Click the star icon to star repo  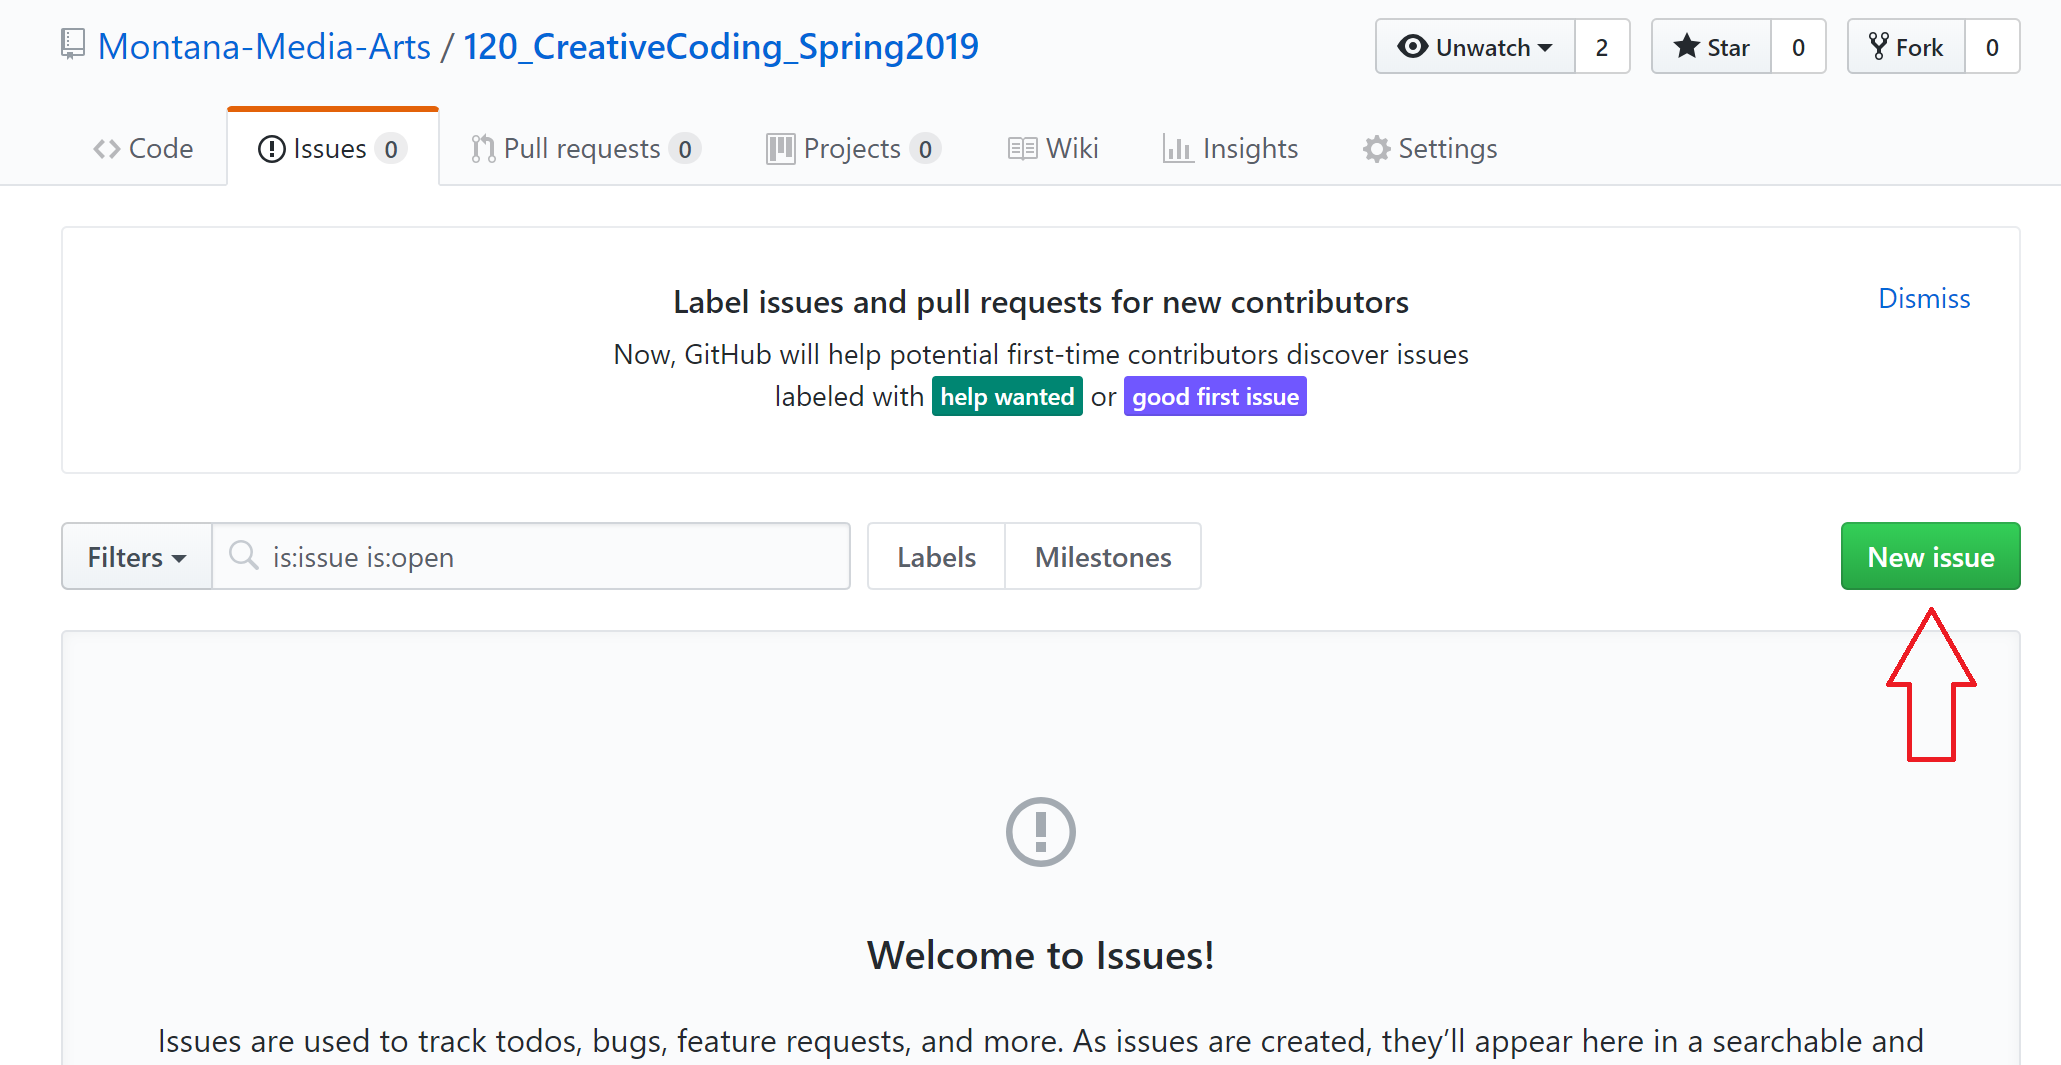pos(1686,47)
